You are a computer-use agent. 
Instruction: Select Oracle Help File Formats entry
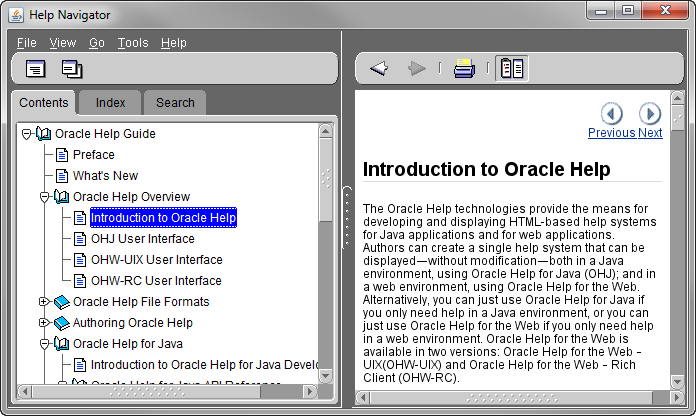tap(141, 302)
